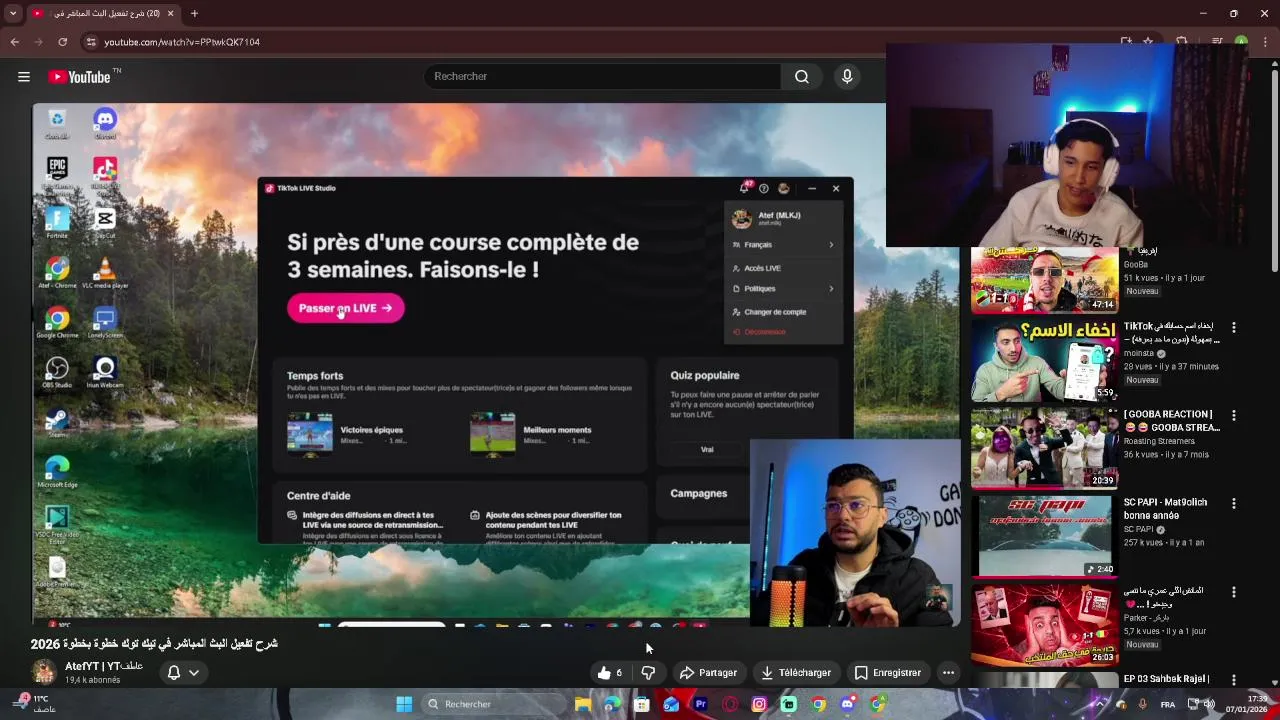The width and height of the screenshot is (1280, 720).
Task: Expand the tab search chevron in the title bar
Action: pos(13,13)
